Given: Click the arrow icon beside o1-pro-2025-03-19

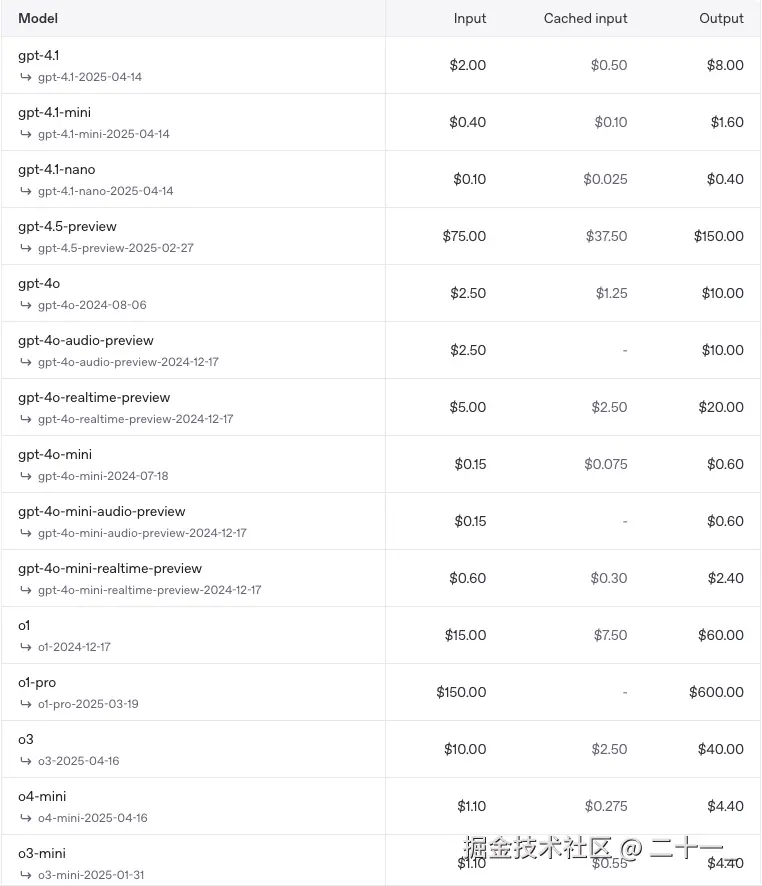Looking at the screenshot, I should pyautogui.click(x=25, y=704).
